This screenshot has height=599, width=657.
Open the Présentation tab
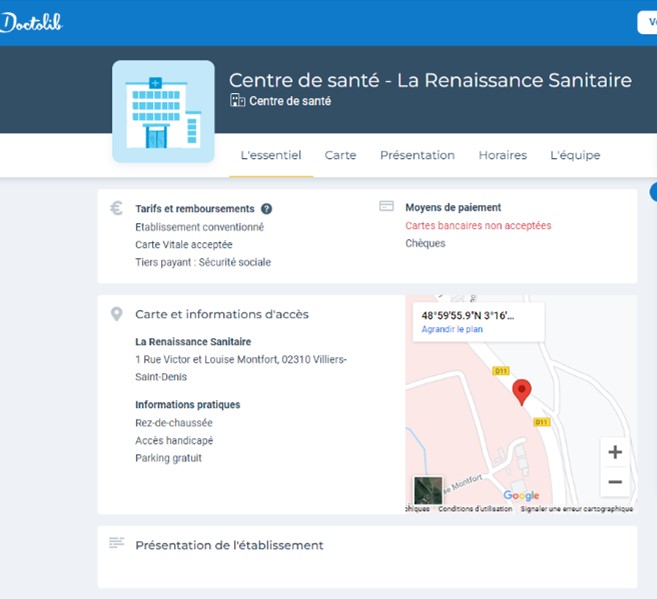point(417,155)
